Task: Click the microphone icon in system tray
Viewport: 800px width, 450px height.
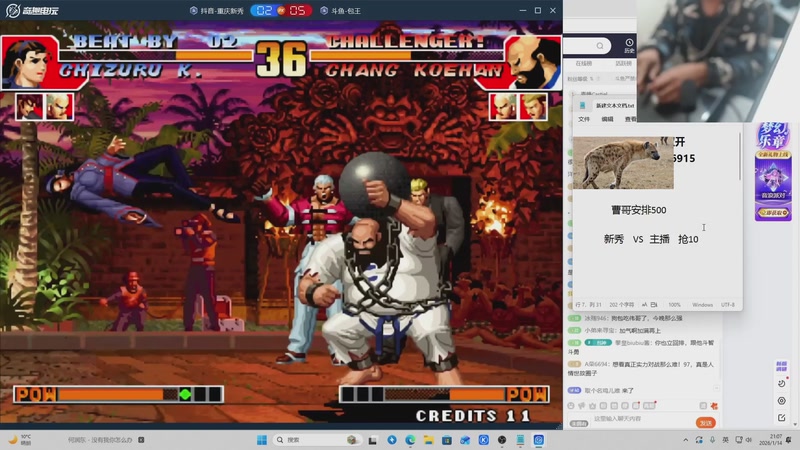Action: (712, 440)
